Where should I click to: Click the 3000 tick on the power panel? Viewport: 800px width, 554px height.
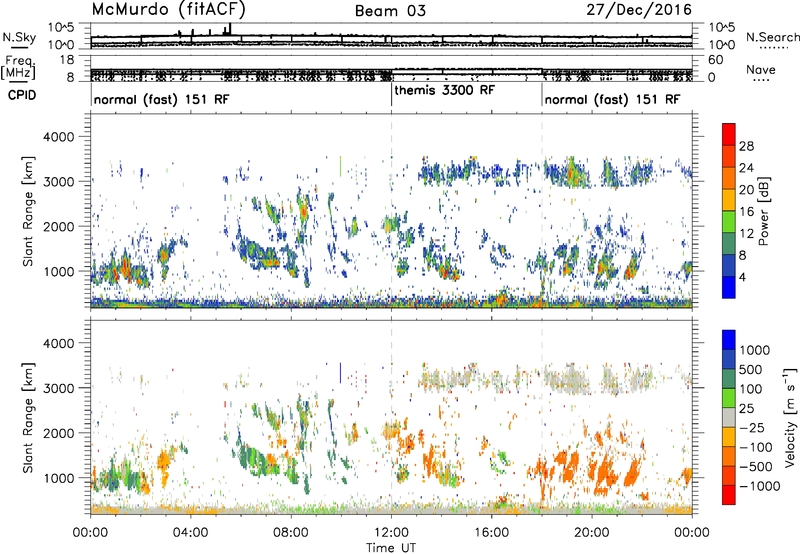(61, 182)
